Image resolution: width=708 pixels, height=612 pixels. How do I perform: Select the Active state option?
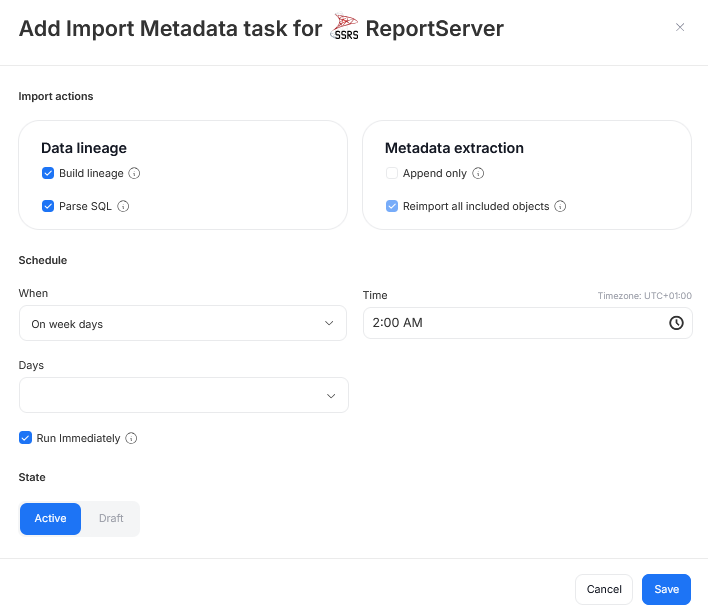50,519
